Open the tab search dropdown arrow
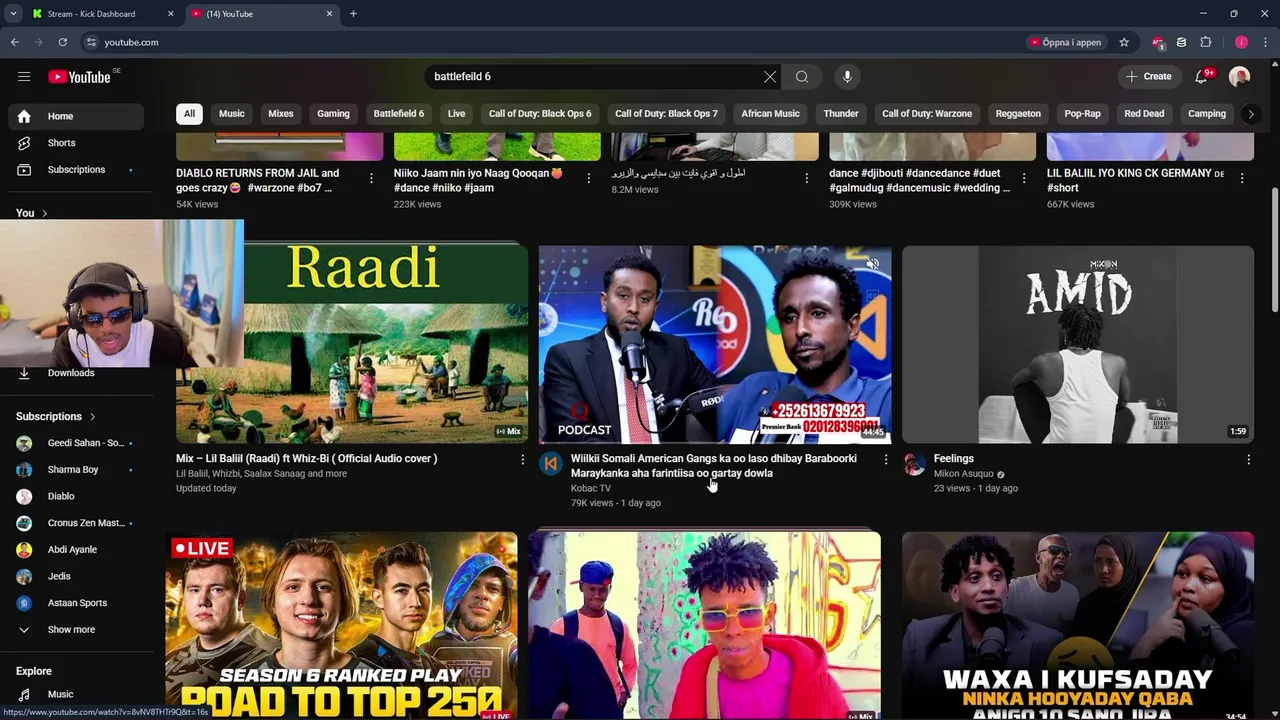Screen dimensions: 1280x720 click(x=13, y=14)
